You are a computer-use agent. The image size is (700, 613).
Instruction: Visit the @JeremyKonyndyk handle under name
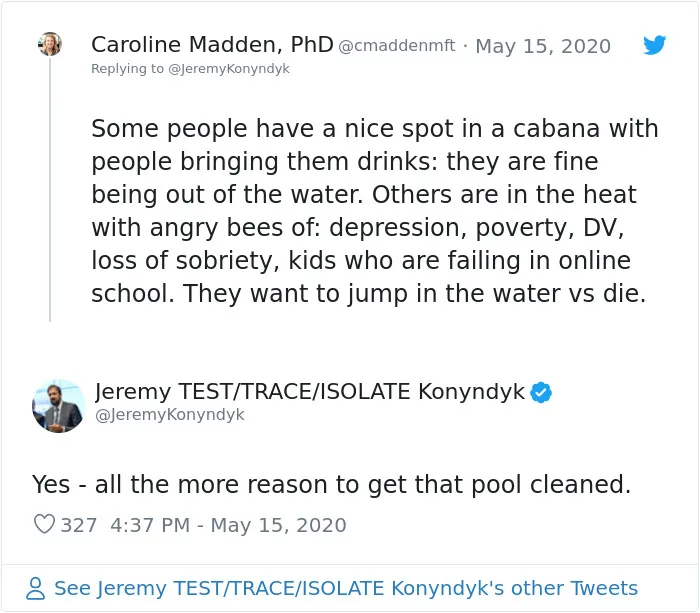[x=170, y=415]
